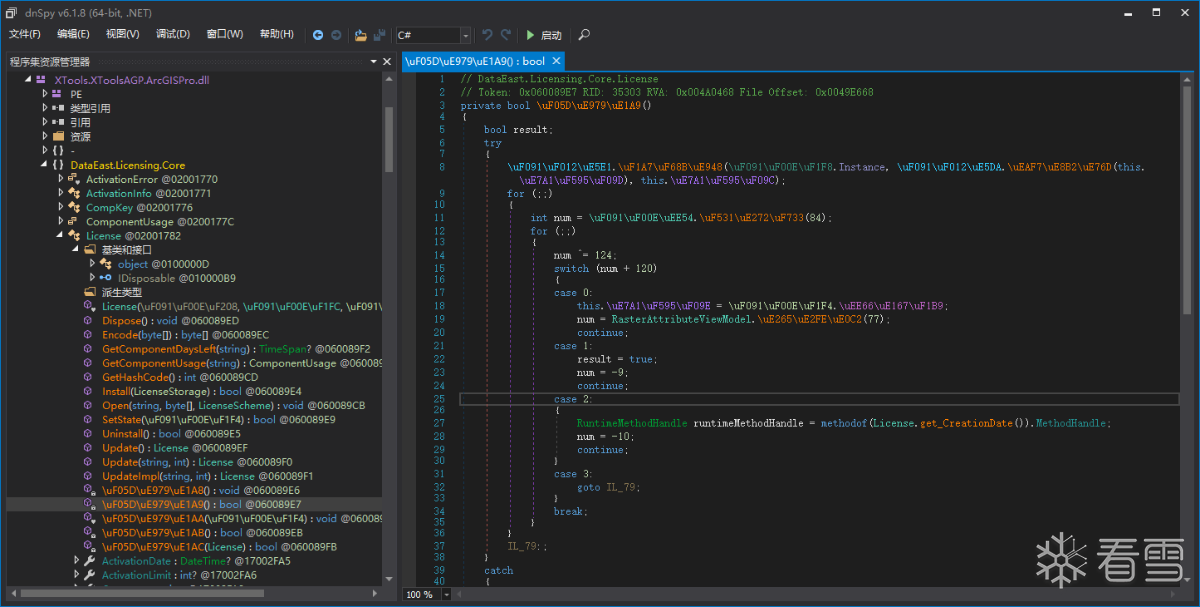This screenshot has height=607, width=1200.
Task: Click the navigate forward arrow icon
Action: 336,35
